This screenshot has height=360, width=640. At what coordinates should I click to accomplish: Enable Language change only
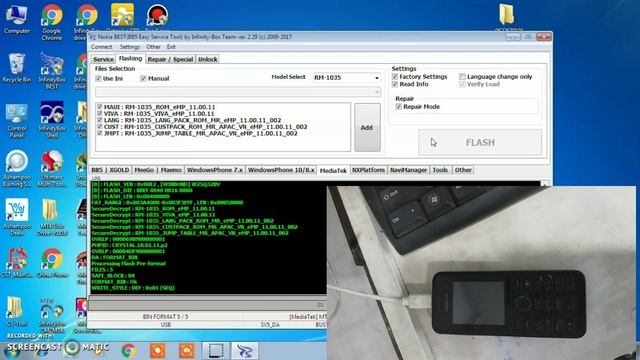462,77
